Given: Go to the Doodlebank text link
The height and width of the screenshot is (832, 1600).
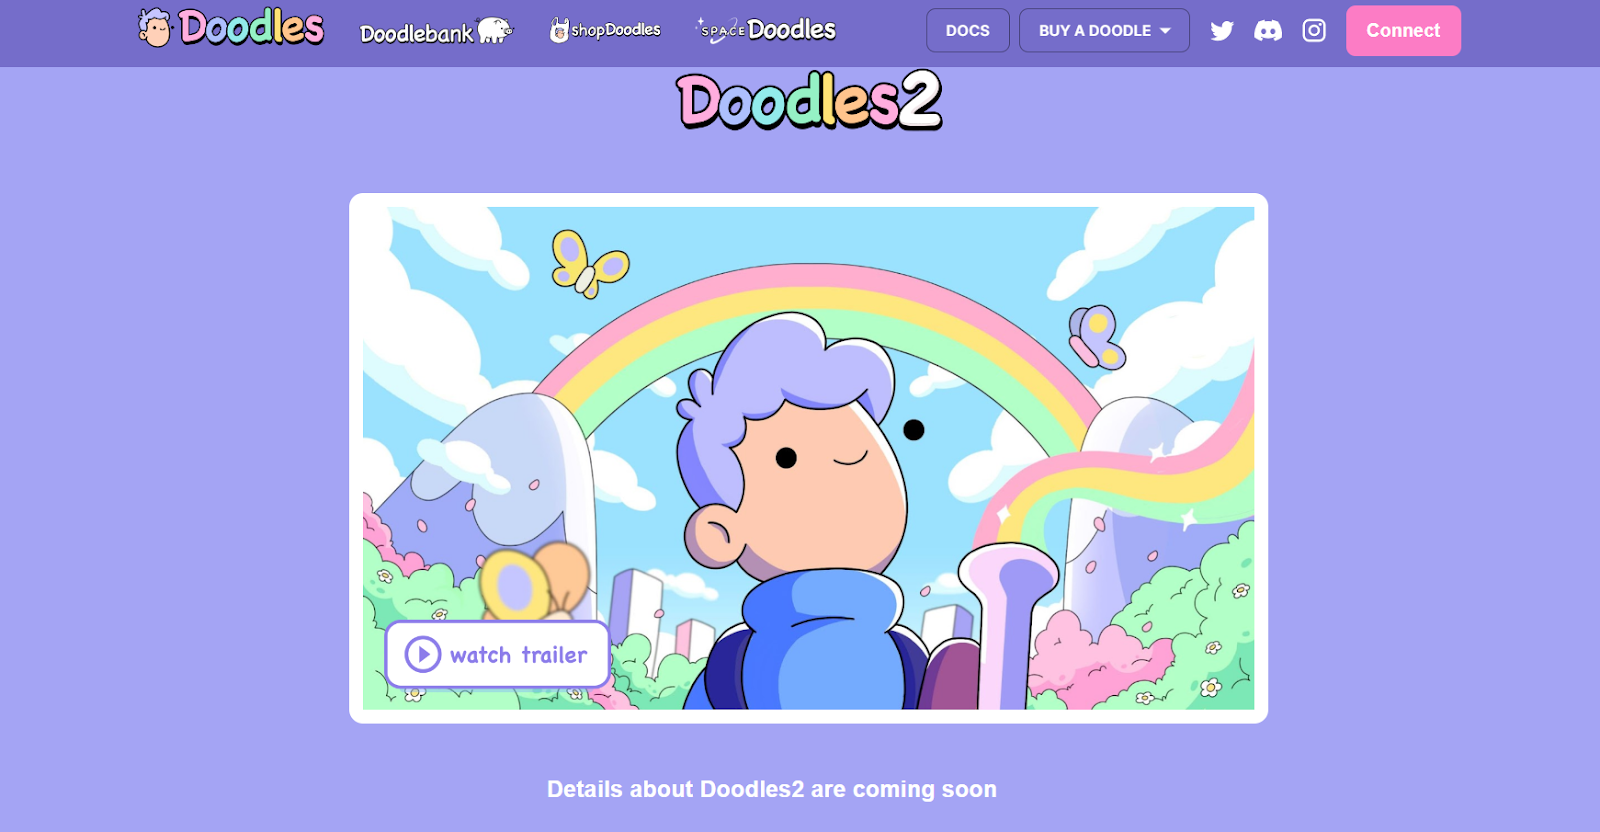Looking at the screenshot, I should click(416, 33).
